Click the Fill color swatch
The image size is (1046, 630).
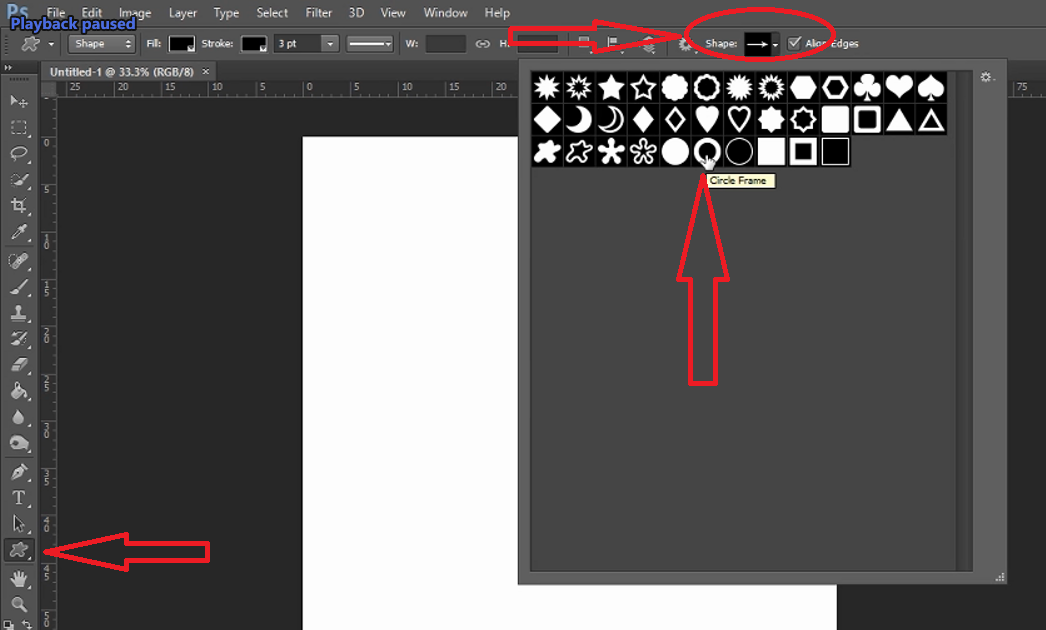point(181,43)
